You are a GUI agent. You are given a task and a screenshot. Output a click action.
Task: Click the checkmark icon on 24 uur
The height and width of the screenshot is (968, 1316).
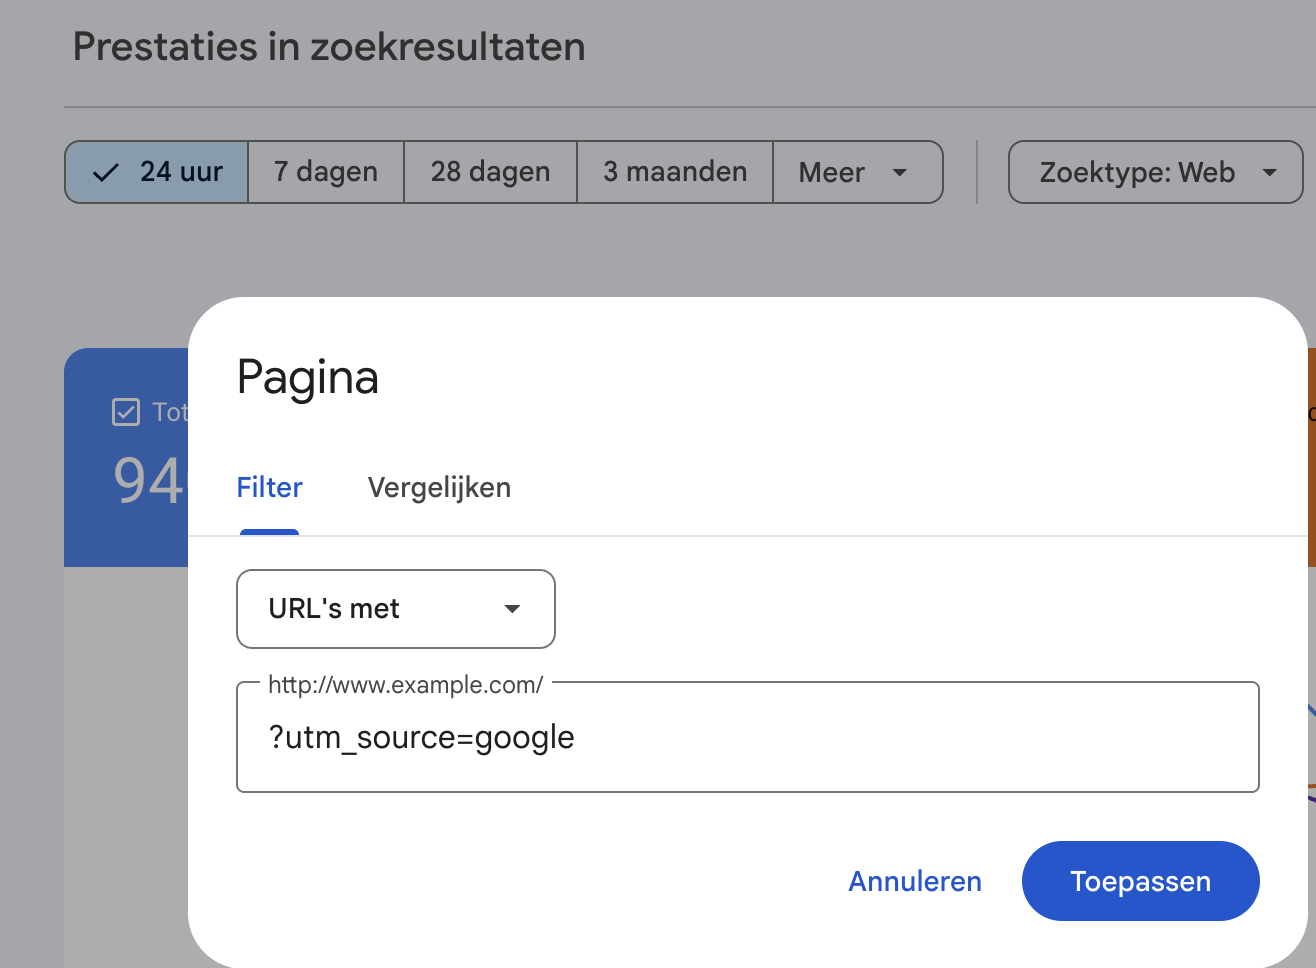click(106, 173)
